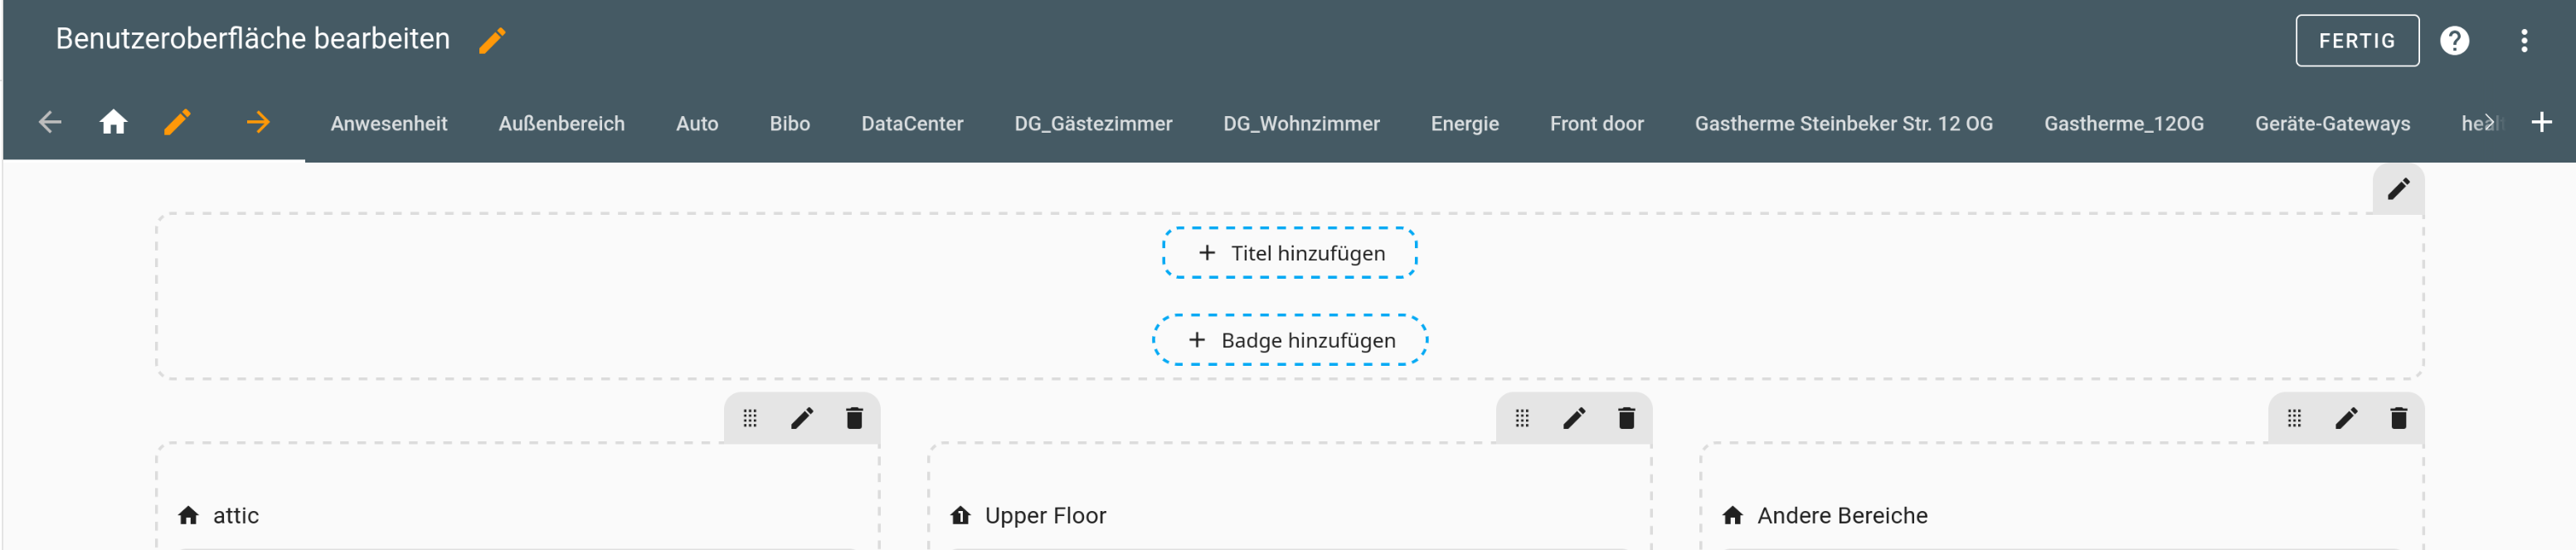Open the three-dot overflow menu
The image size is (2576, 550).
(x=2524, y=41)
